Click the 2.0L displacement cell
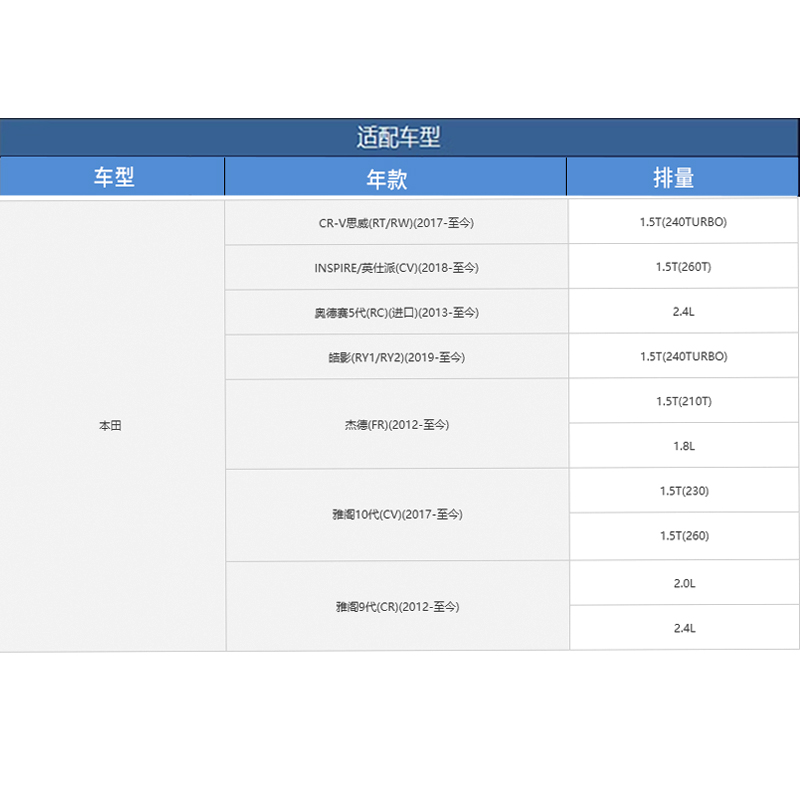 pyautogui.click(x=683, y=583)
